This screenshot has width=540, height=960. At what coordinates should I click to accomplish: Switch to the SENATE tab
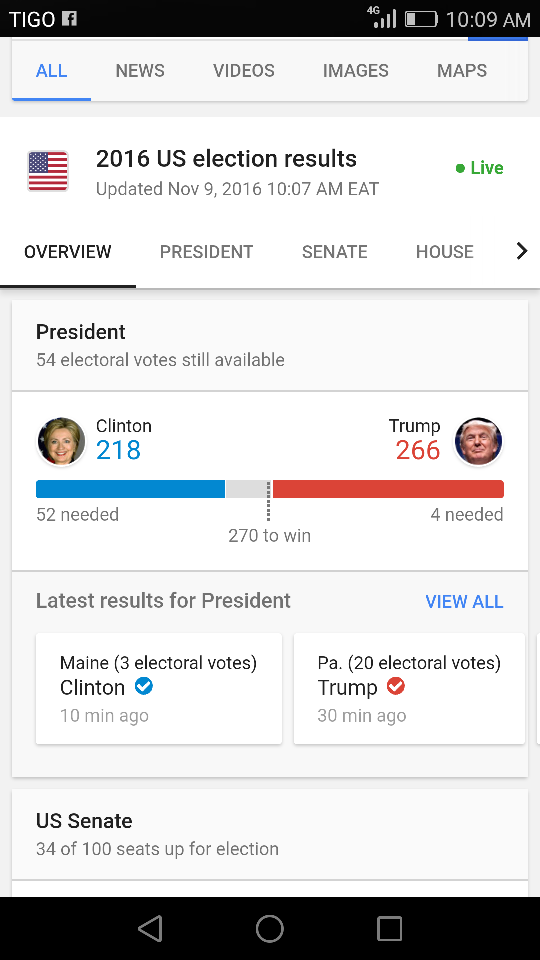[334, 252]
